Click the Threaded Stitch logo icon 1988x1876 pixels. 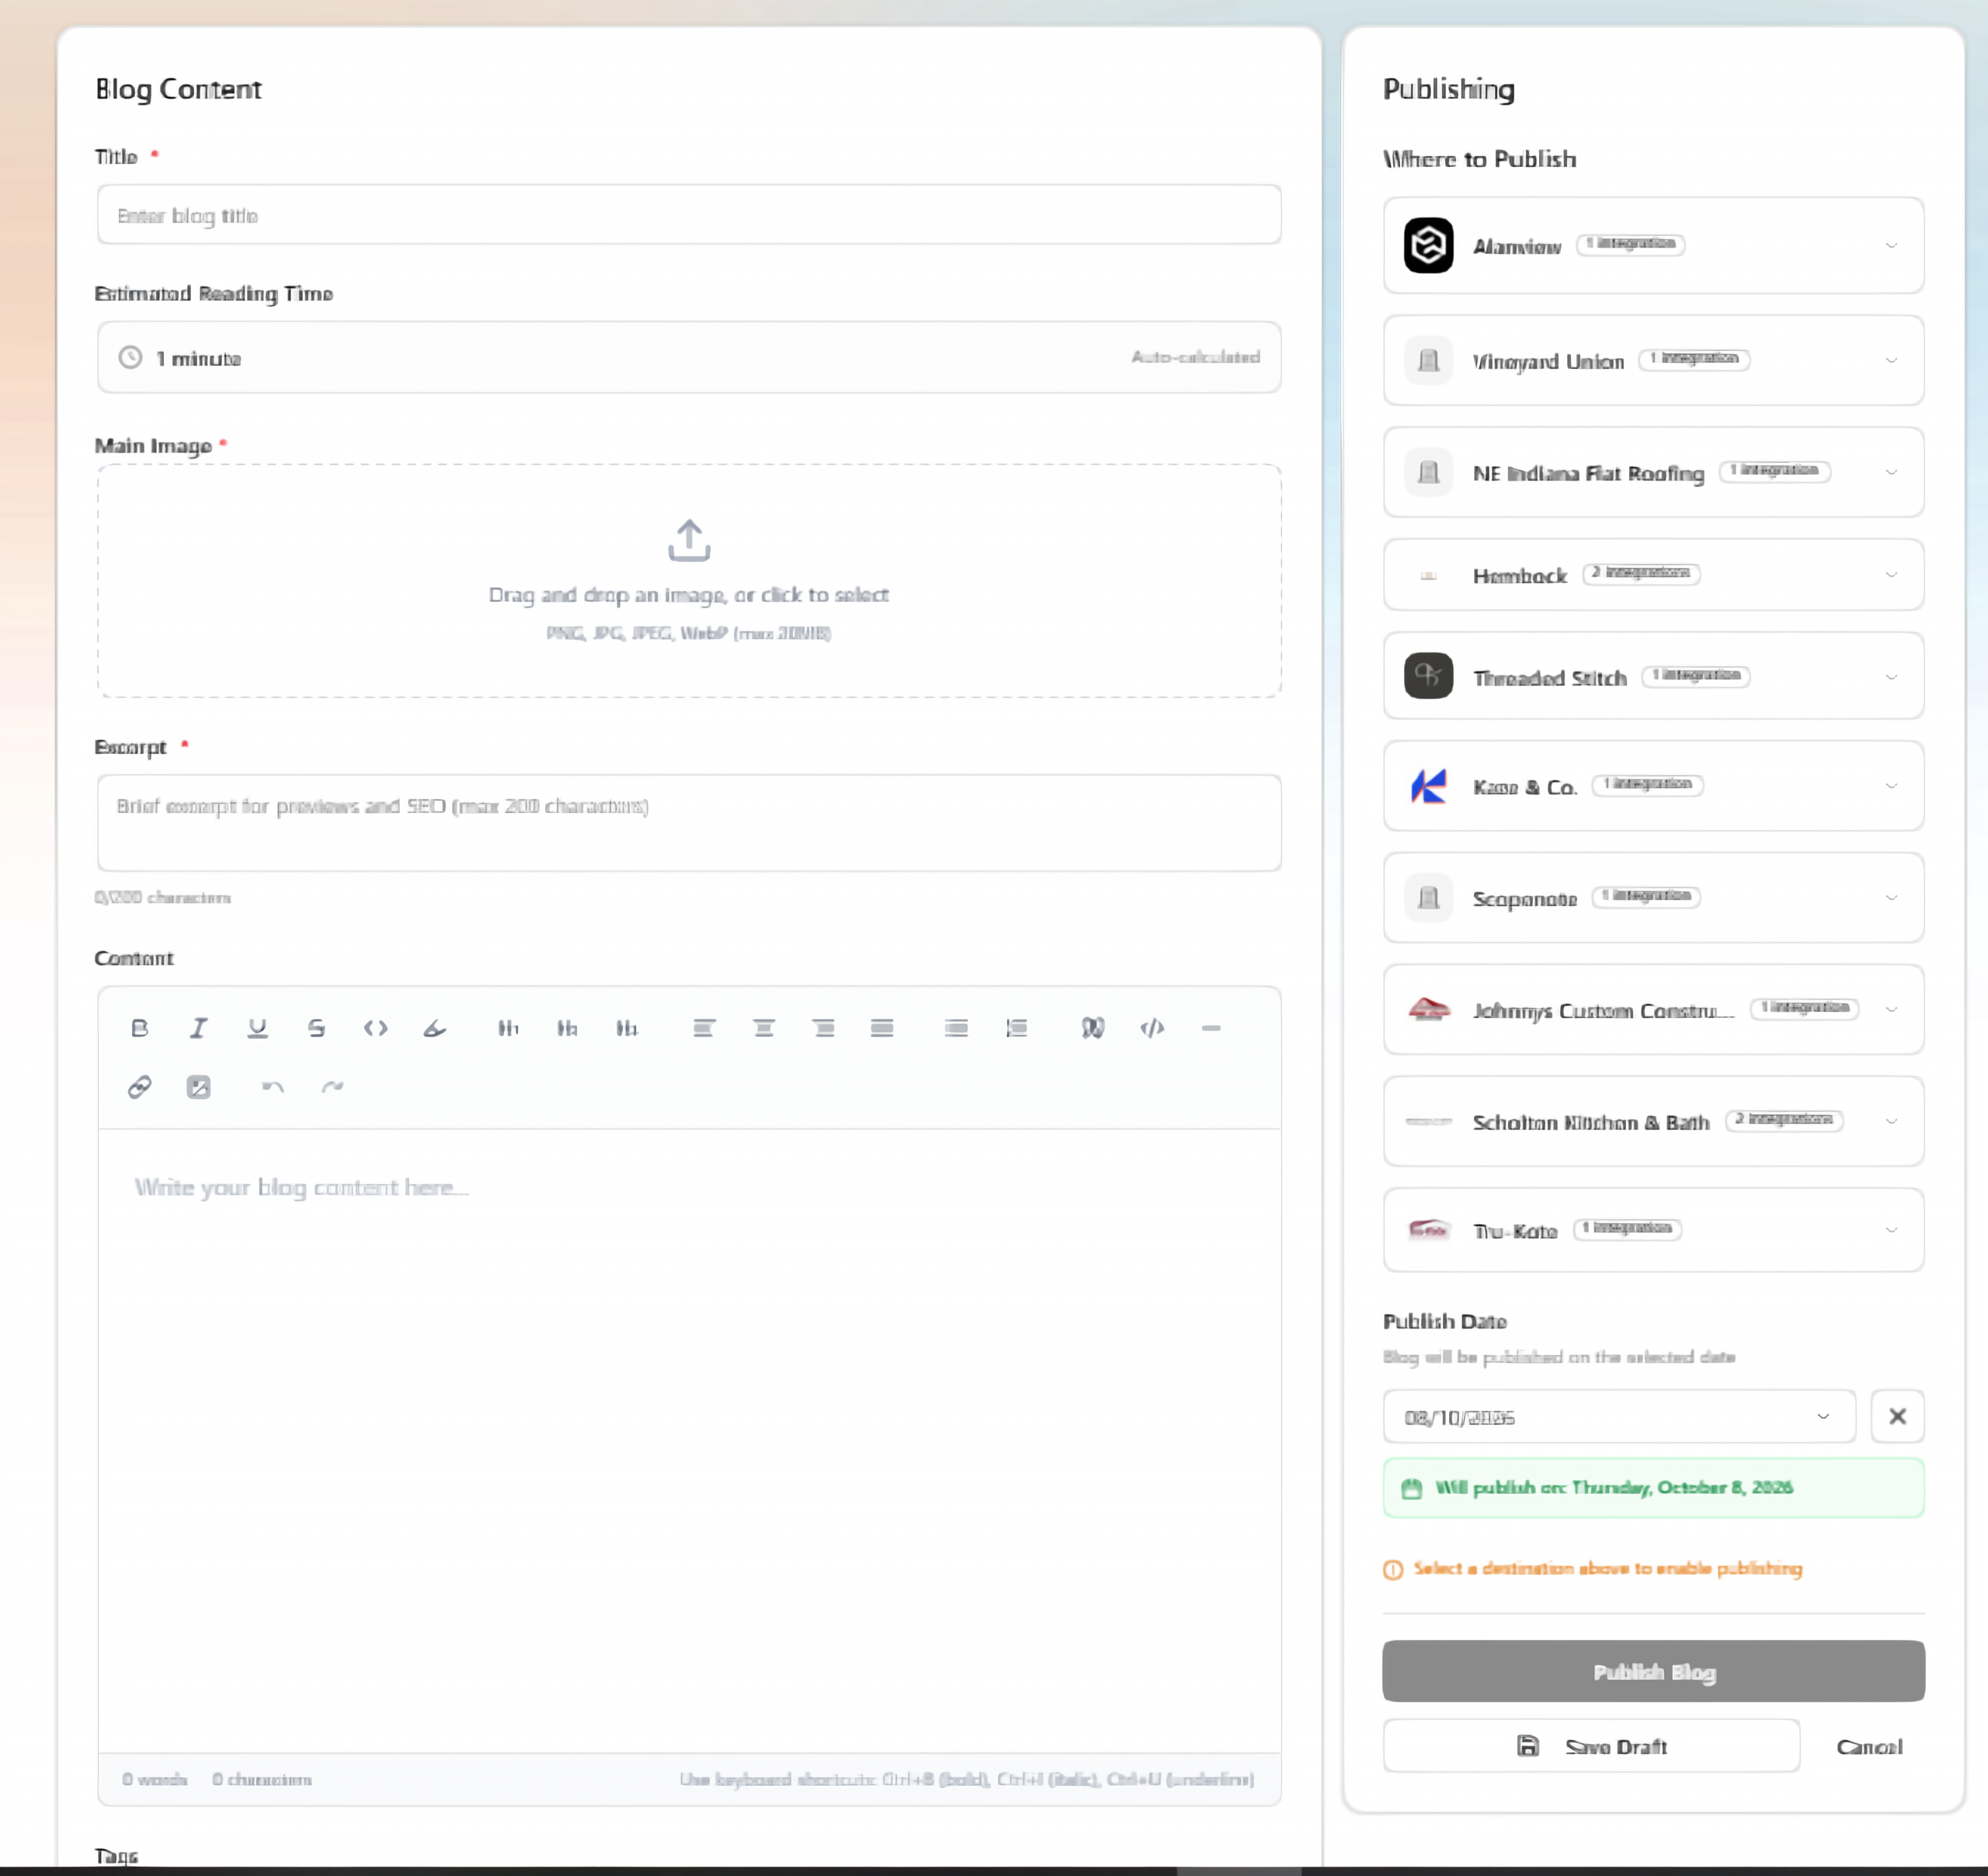[1428, 676]
